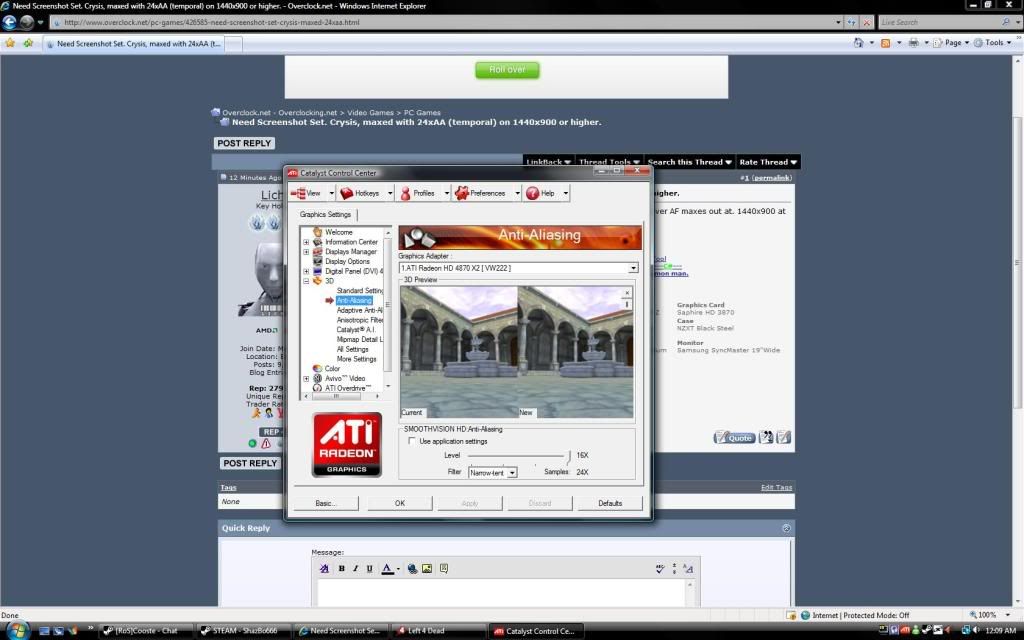
Task: Select Display Options in the tree
Action: click(347, 261)
